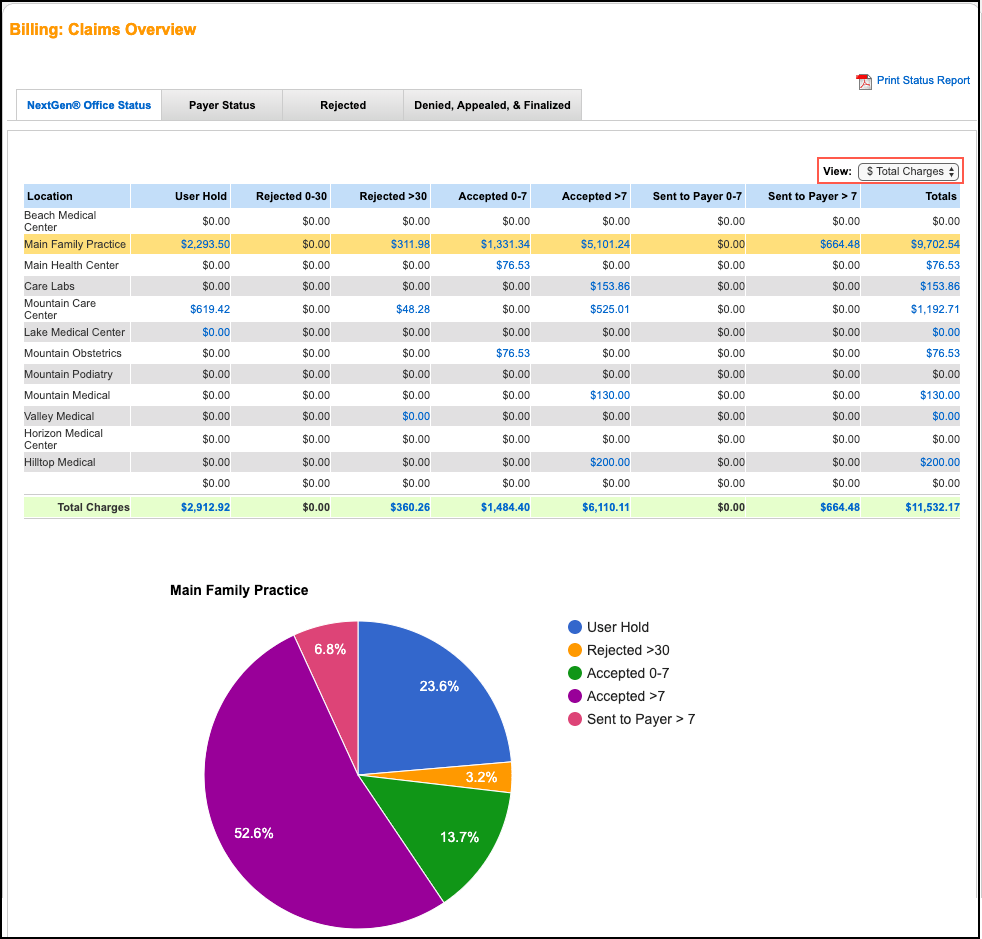Open the View dropdown showing $ Total Charges
The height and width of the screenshot is (939, 982).
point(905,171)
